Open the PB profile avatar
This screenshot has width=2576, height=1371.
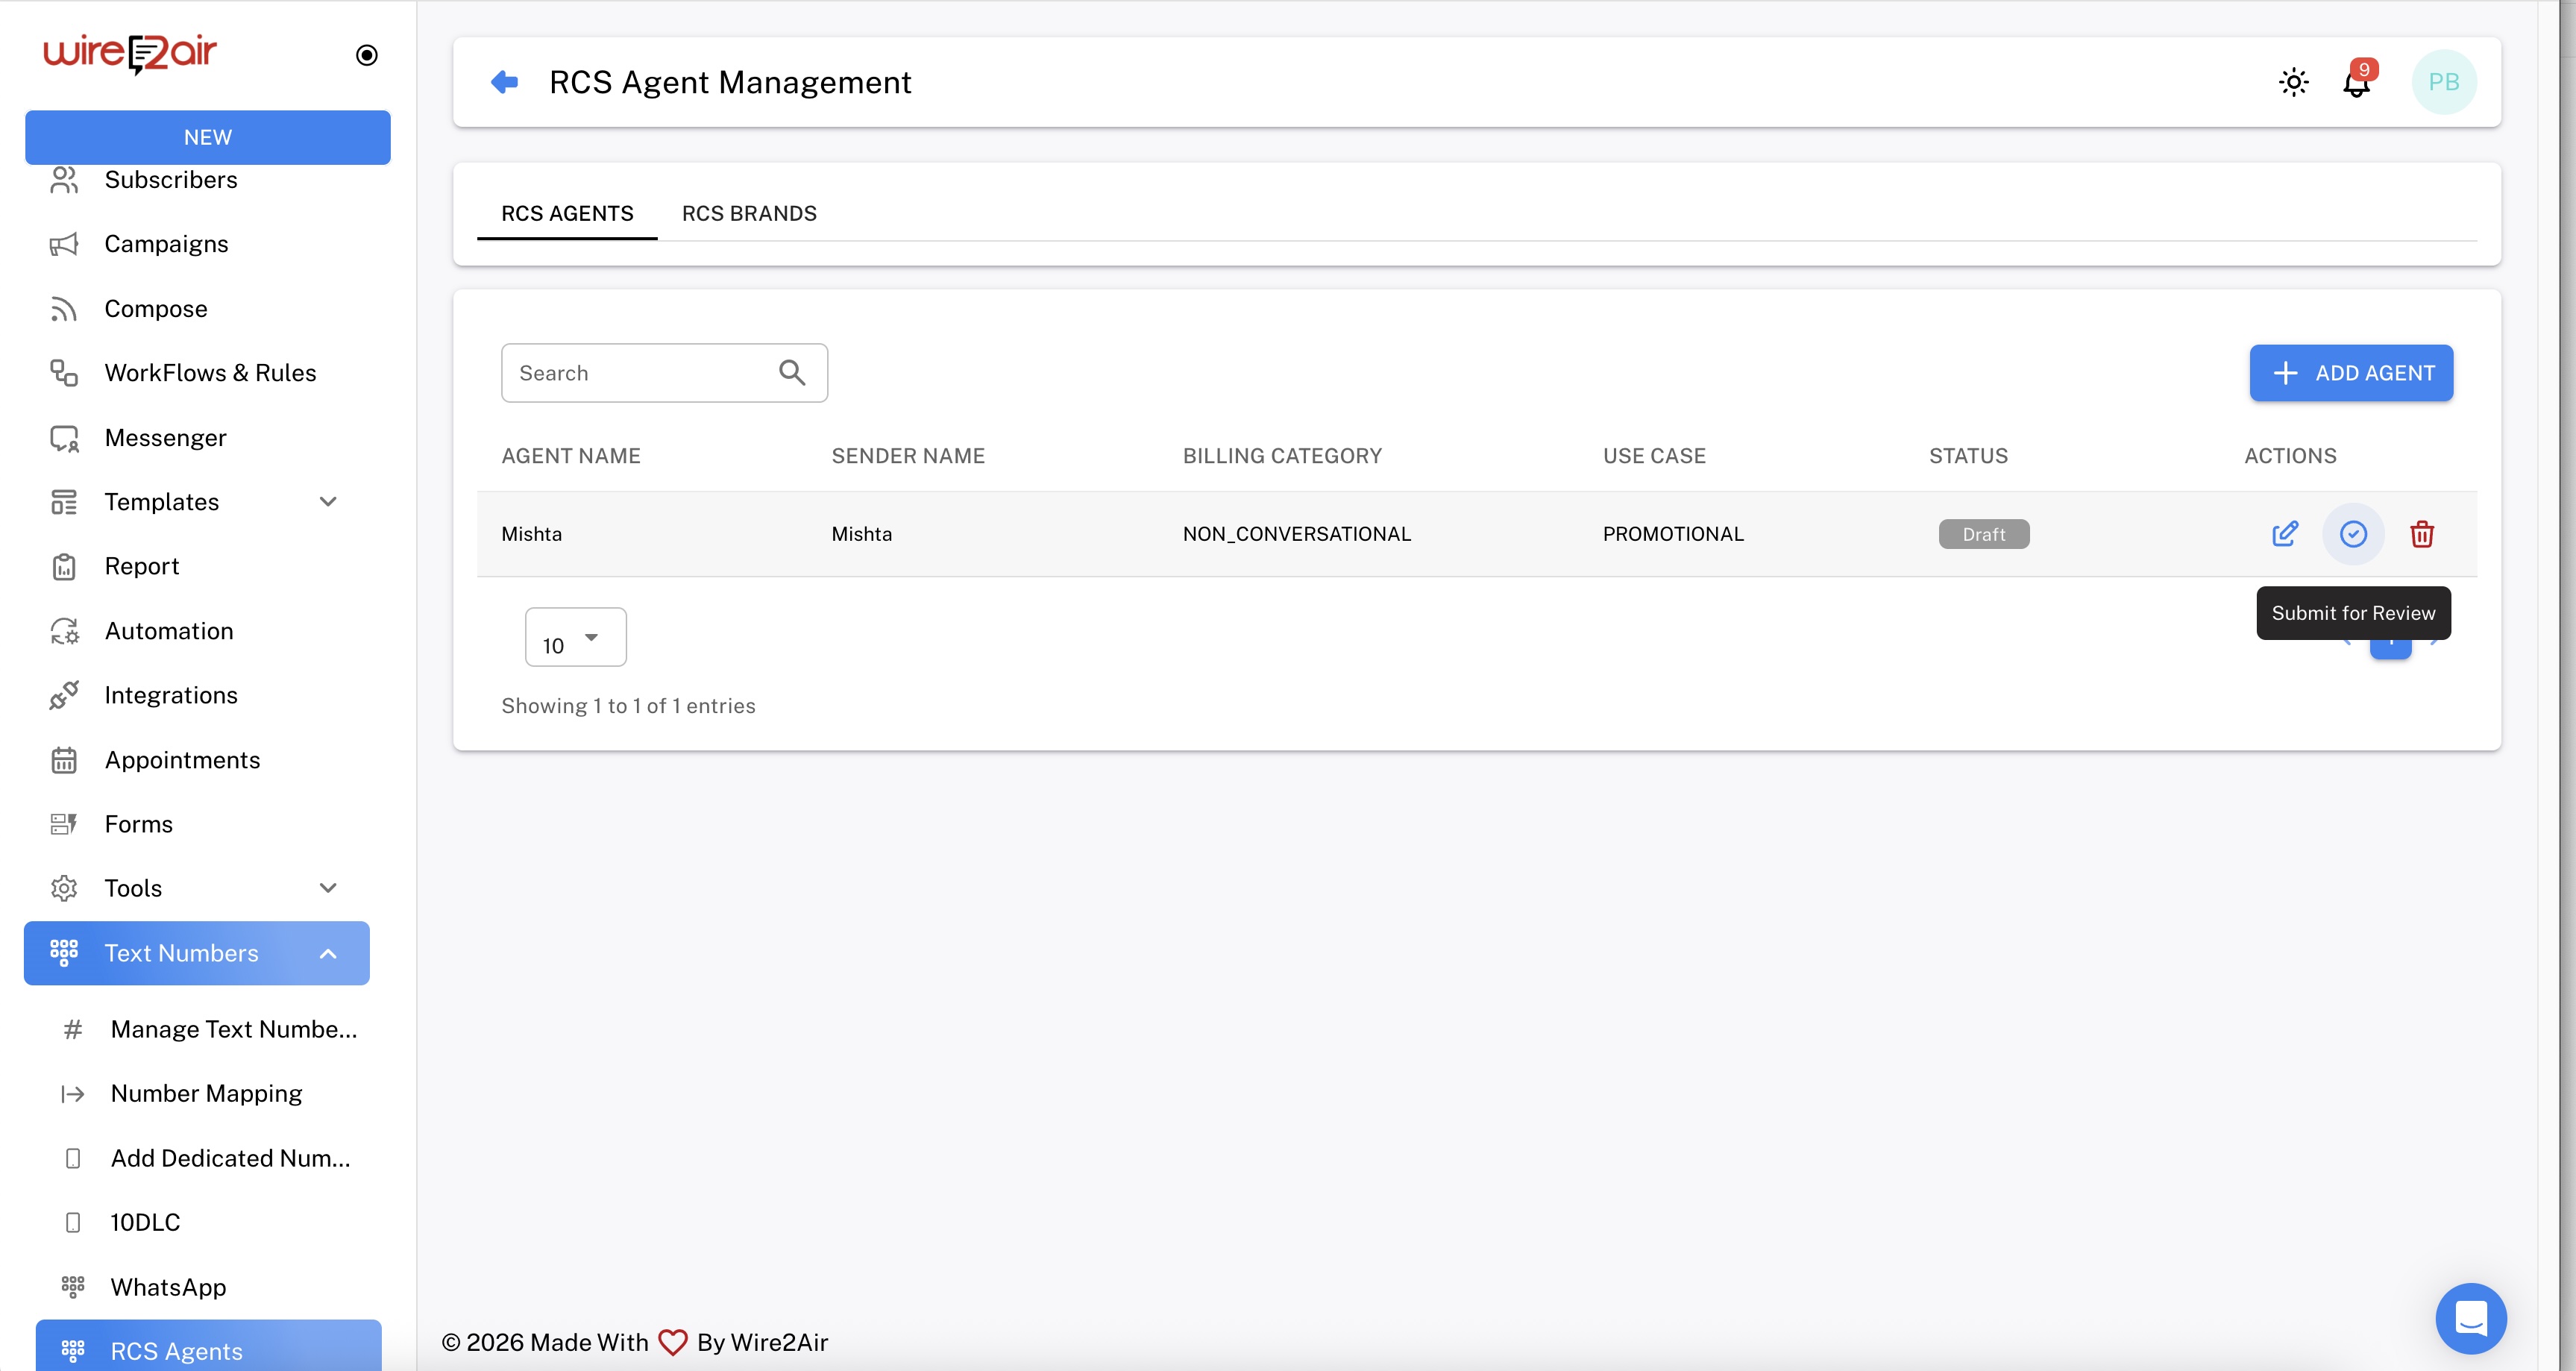(2443, 82)
